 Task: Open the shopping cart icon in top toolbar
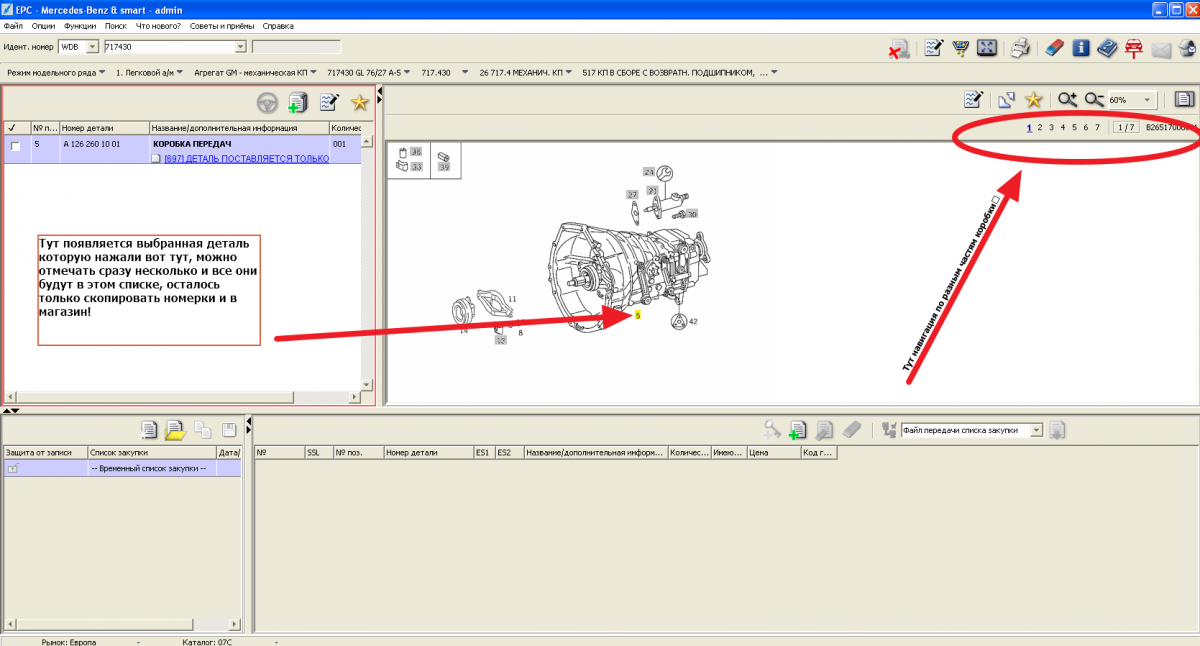[x=960, y=48]
